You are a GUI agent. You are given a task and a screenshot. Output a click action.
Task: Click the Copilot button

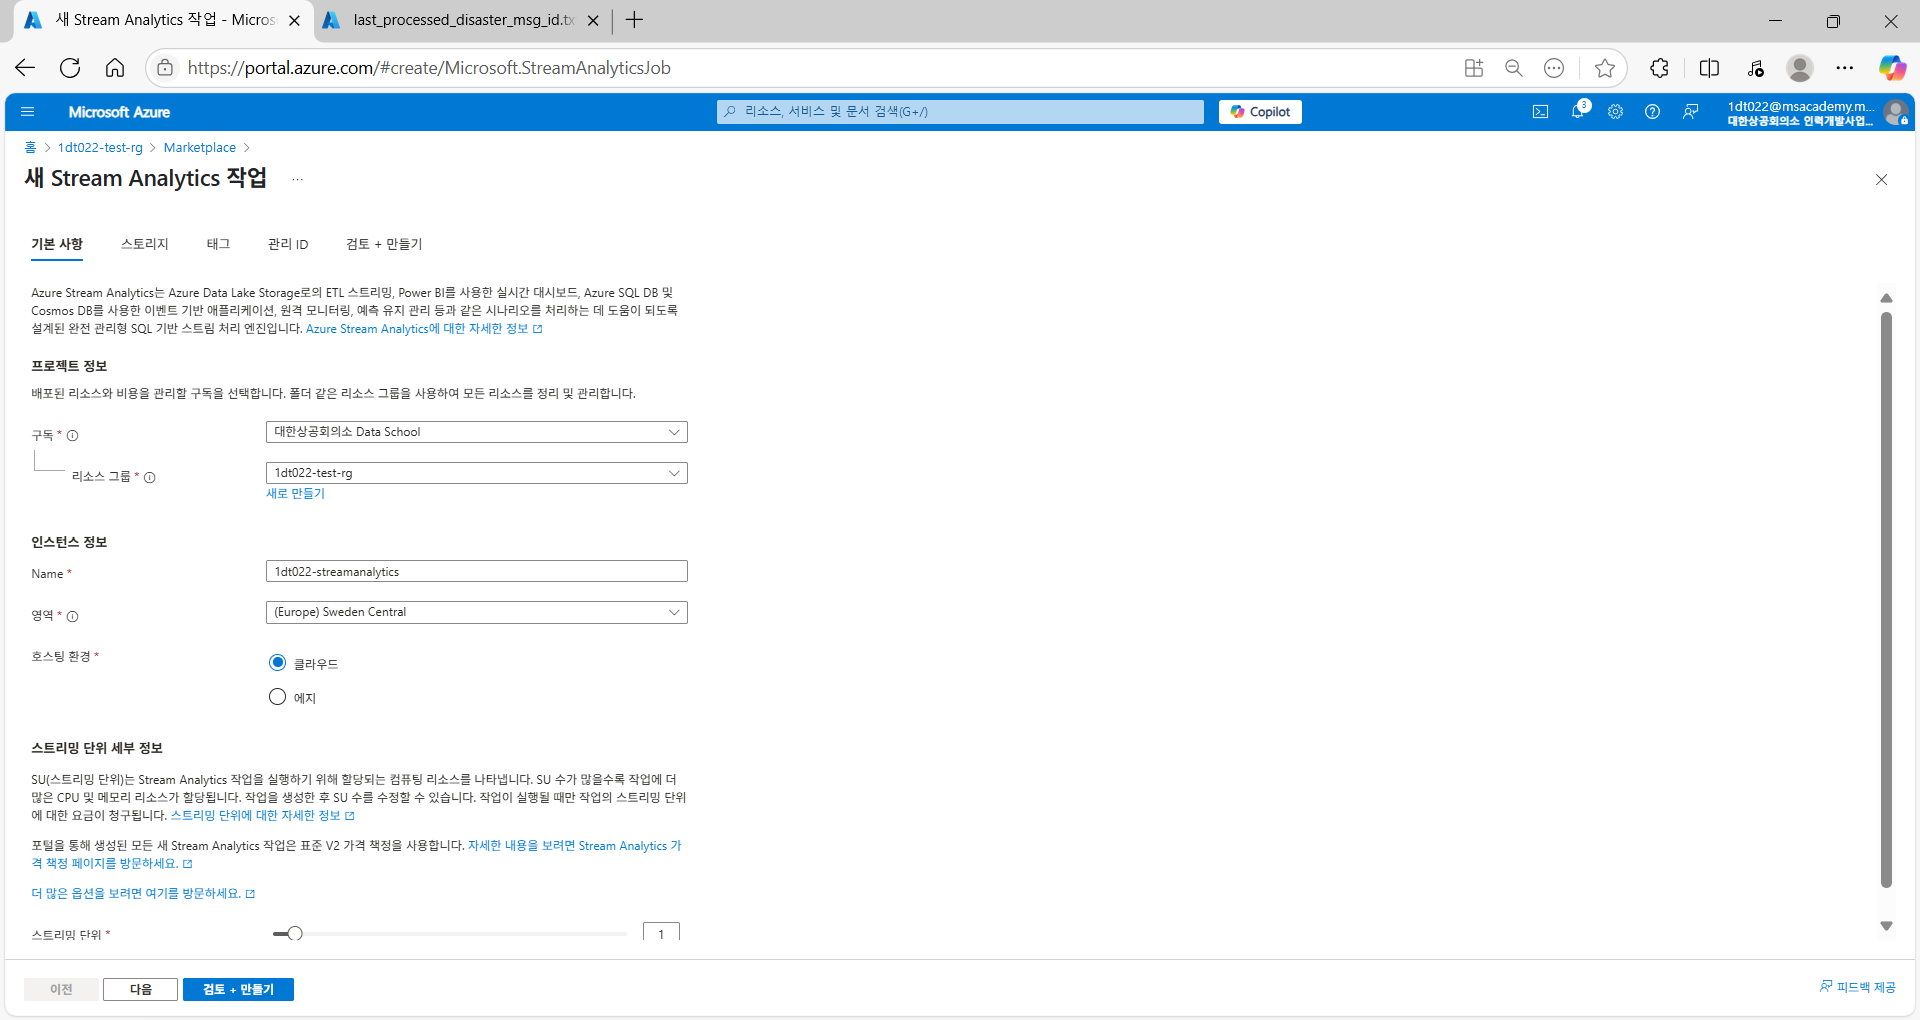(x=1260, y=112)
